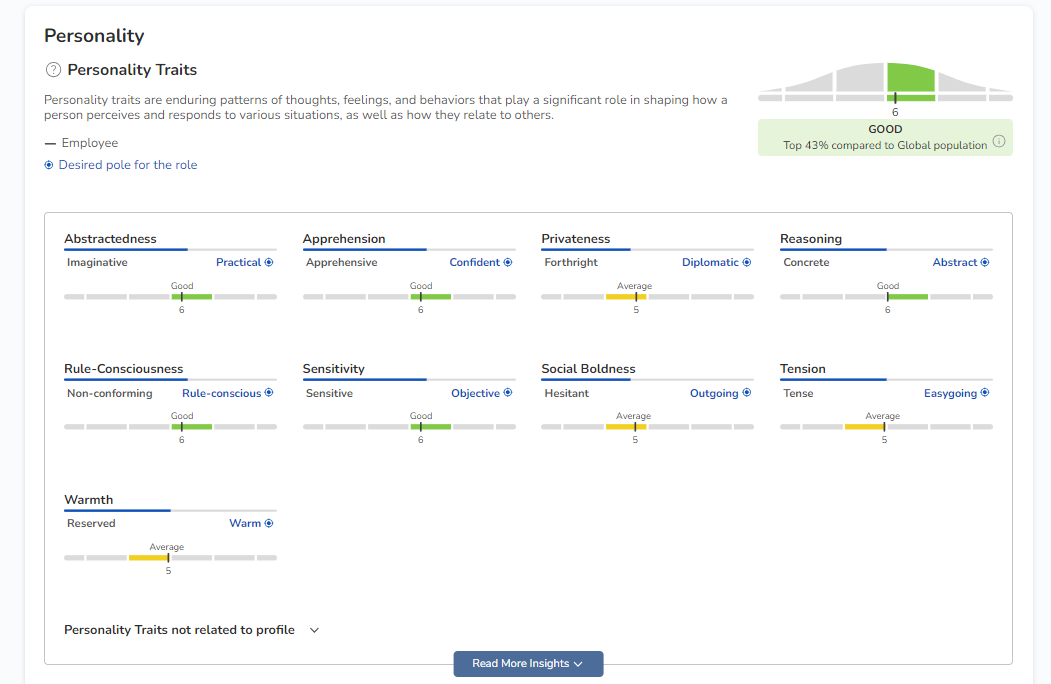This screenshot has height=684, width=1051.
Task: Click the Warmth score slider bar
Action: pyautogui.click(x=170, y=558)
